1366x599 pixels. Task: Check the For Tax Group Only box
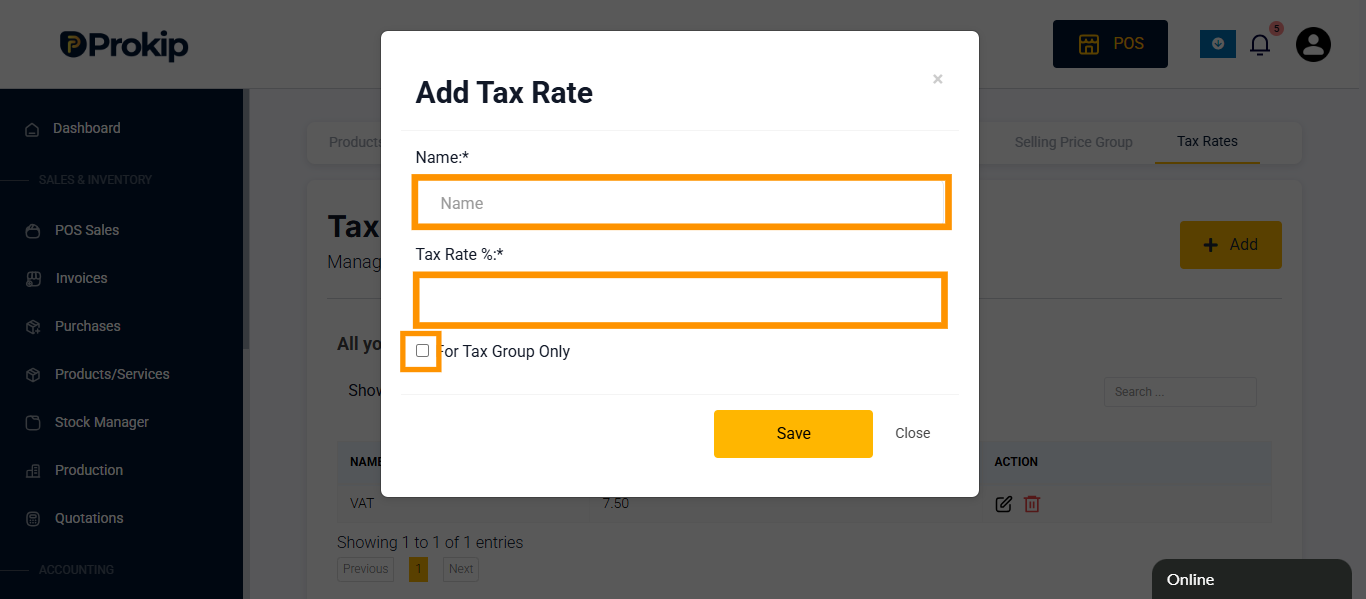422,350
